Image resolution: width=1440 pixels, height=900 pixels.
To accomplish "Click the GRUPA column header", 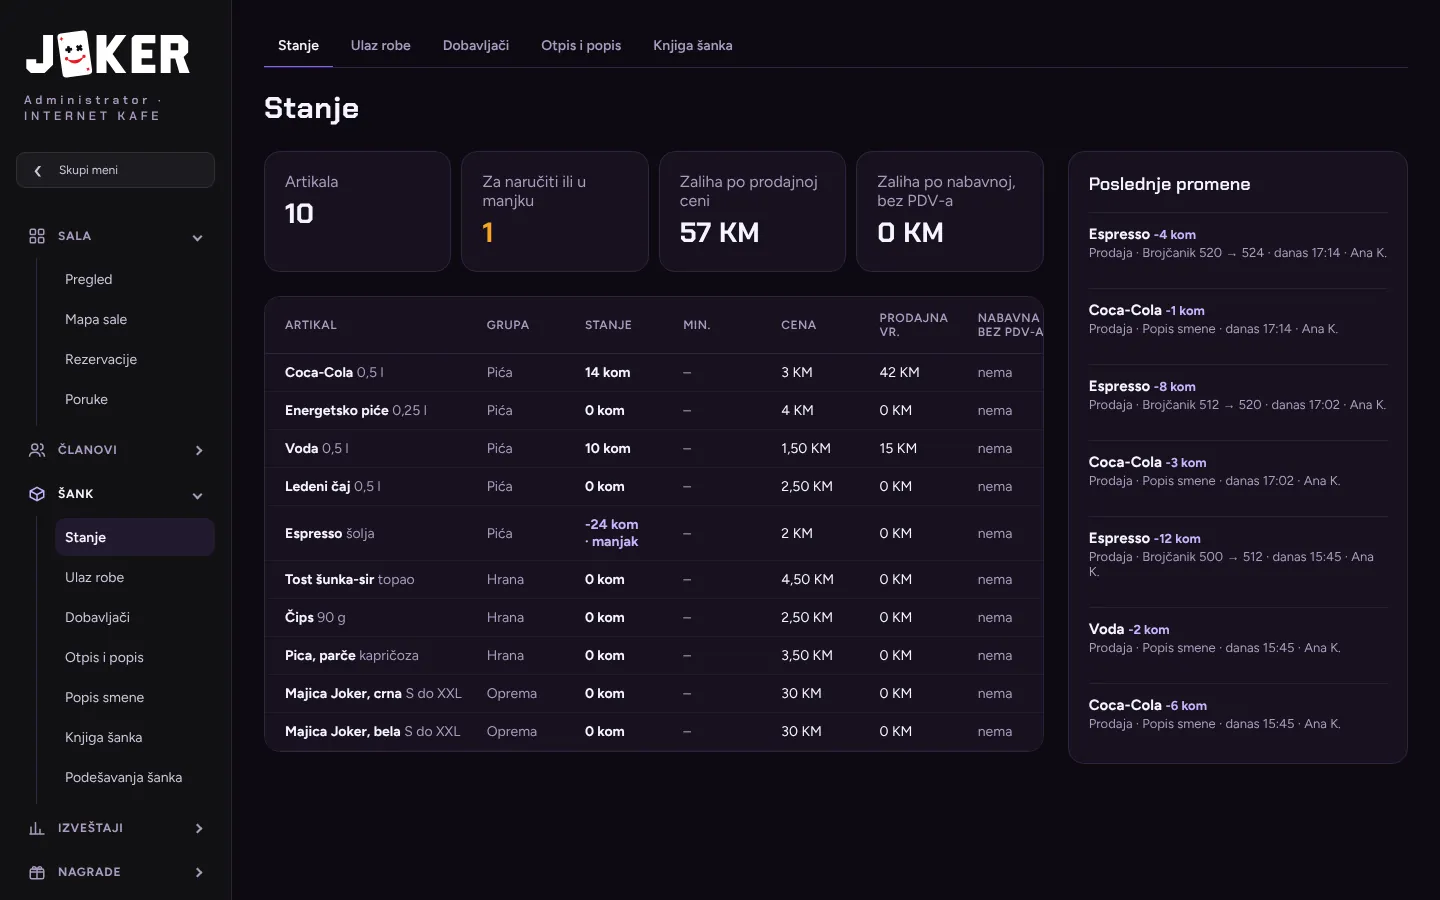I will (x=508, y=325).
